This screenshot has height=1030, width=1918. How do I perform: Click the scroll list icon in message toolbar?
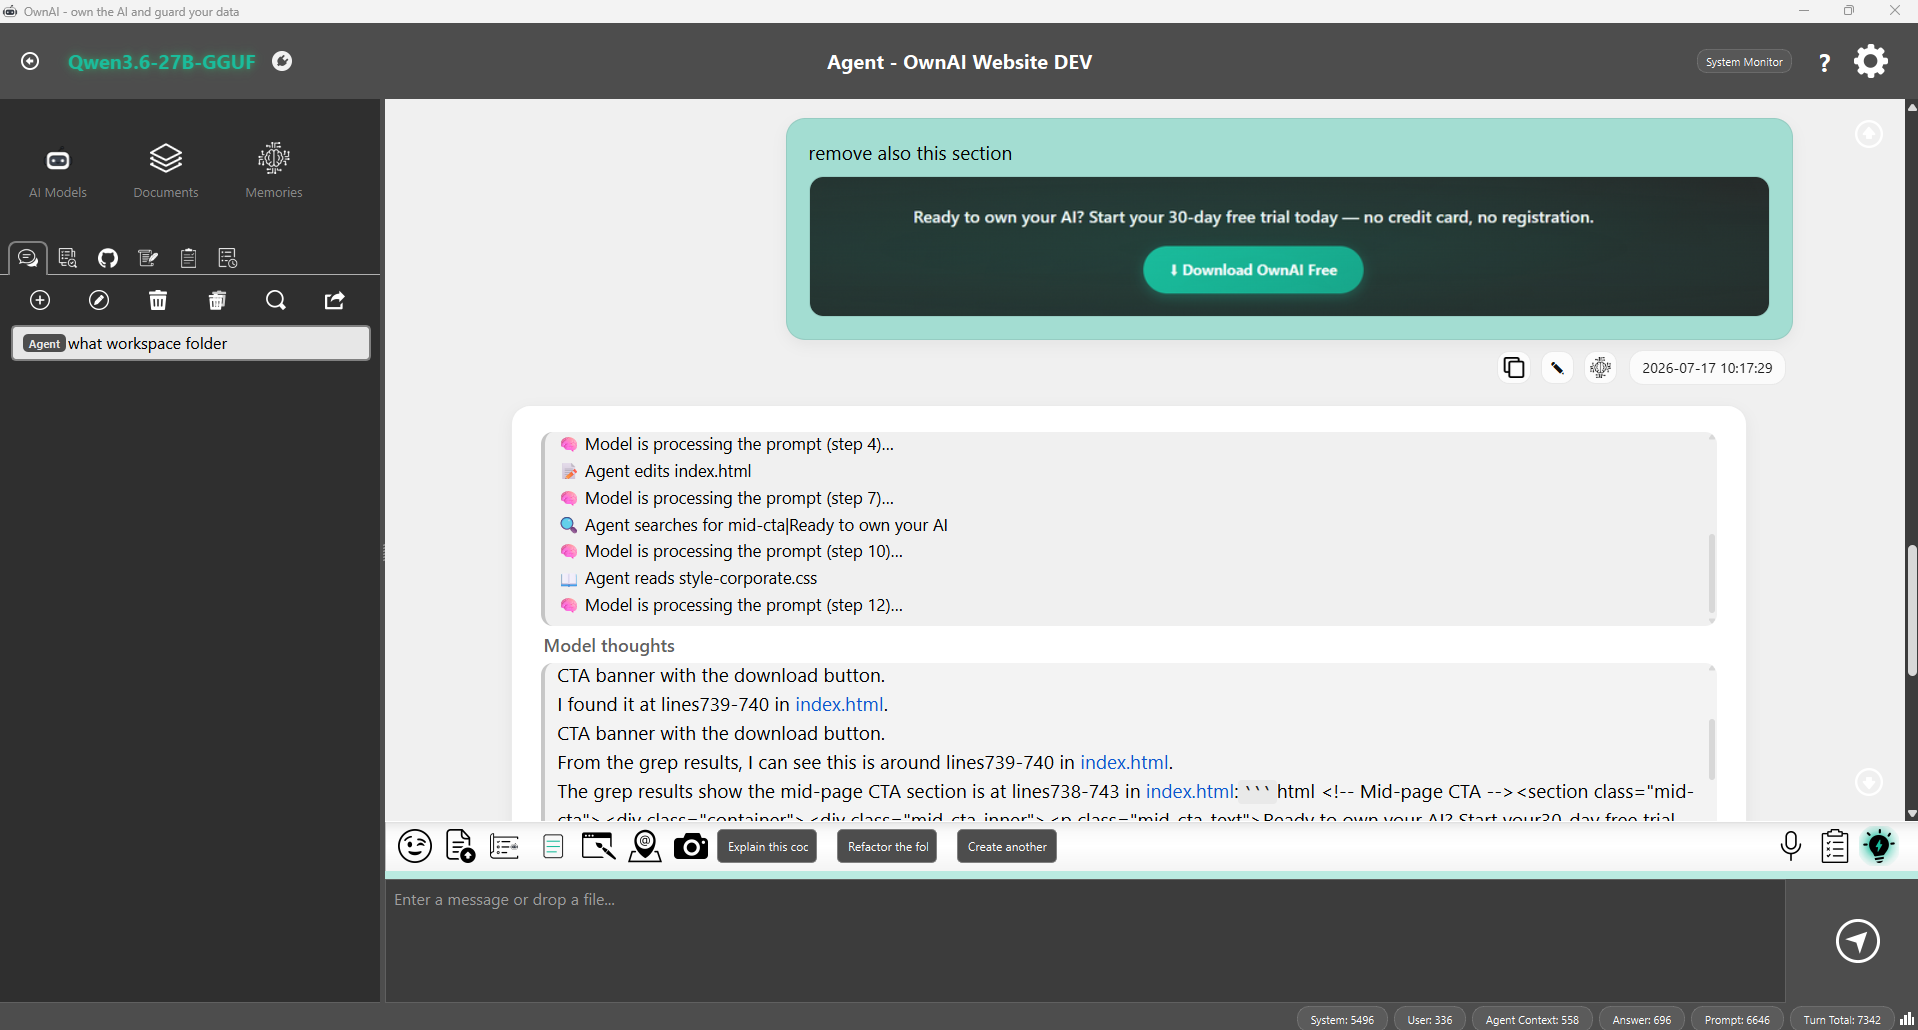point(505,847)
